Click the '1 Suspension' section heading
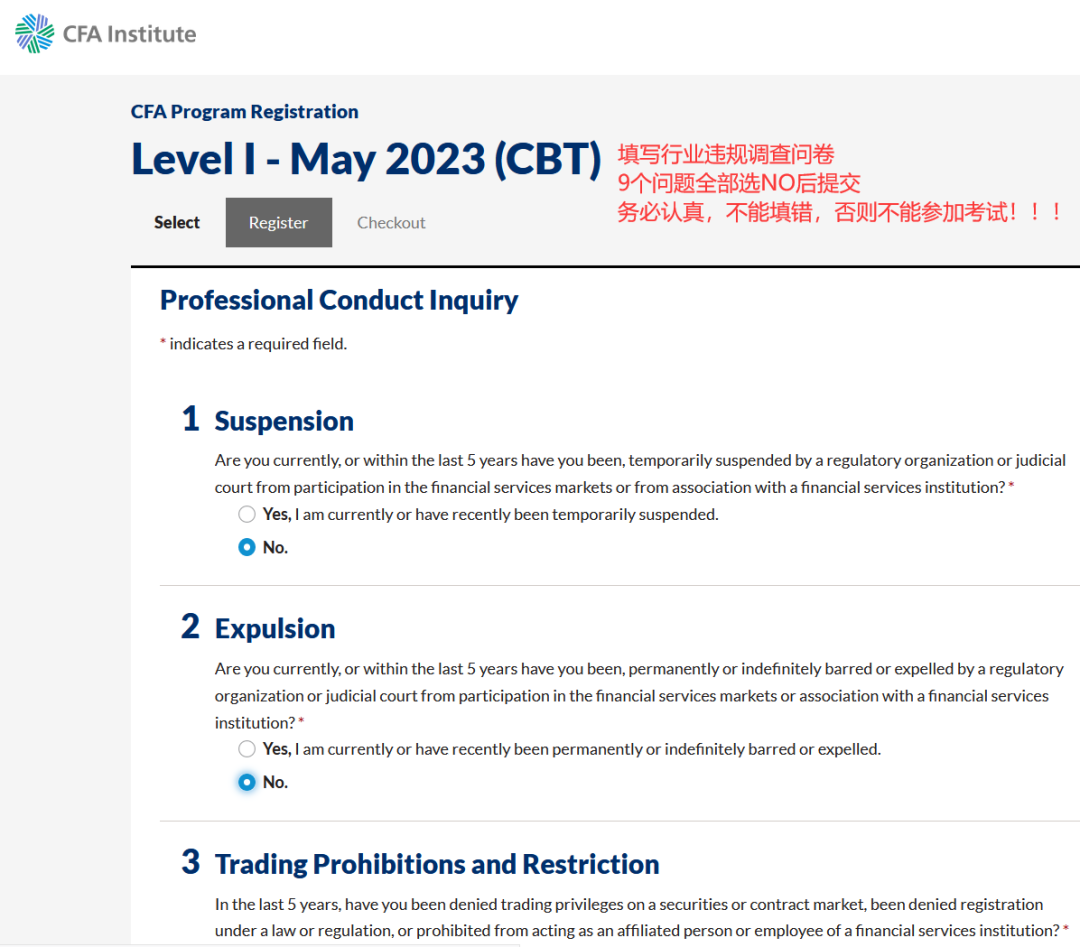 pos(267,420)
